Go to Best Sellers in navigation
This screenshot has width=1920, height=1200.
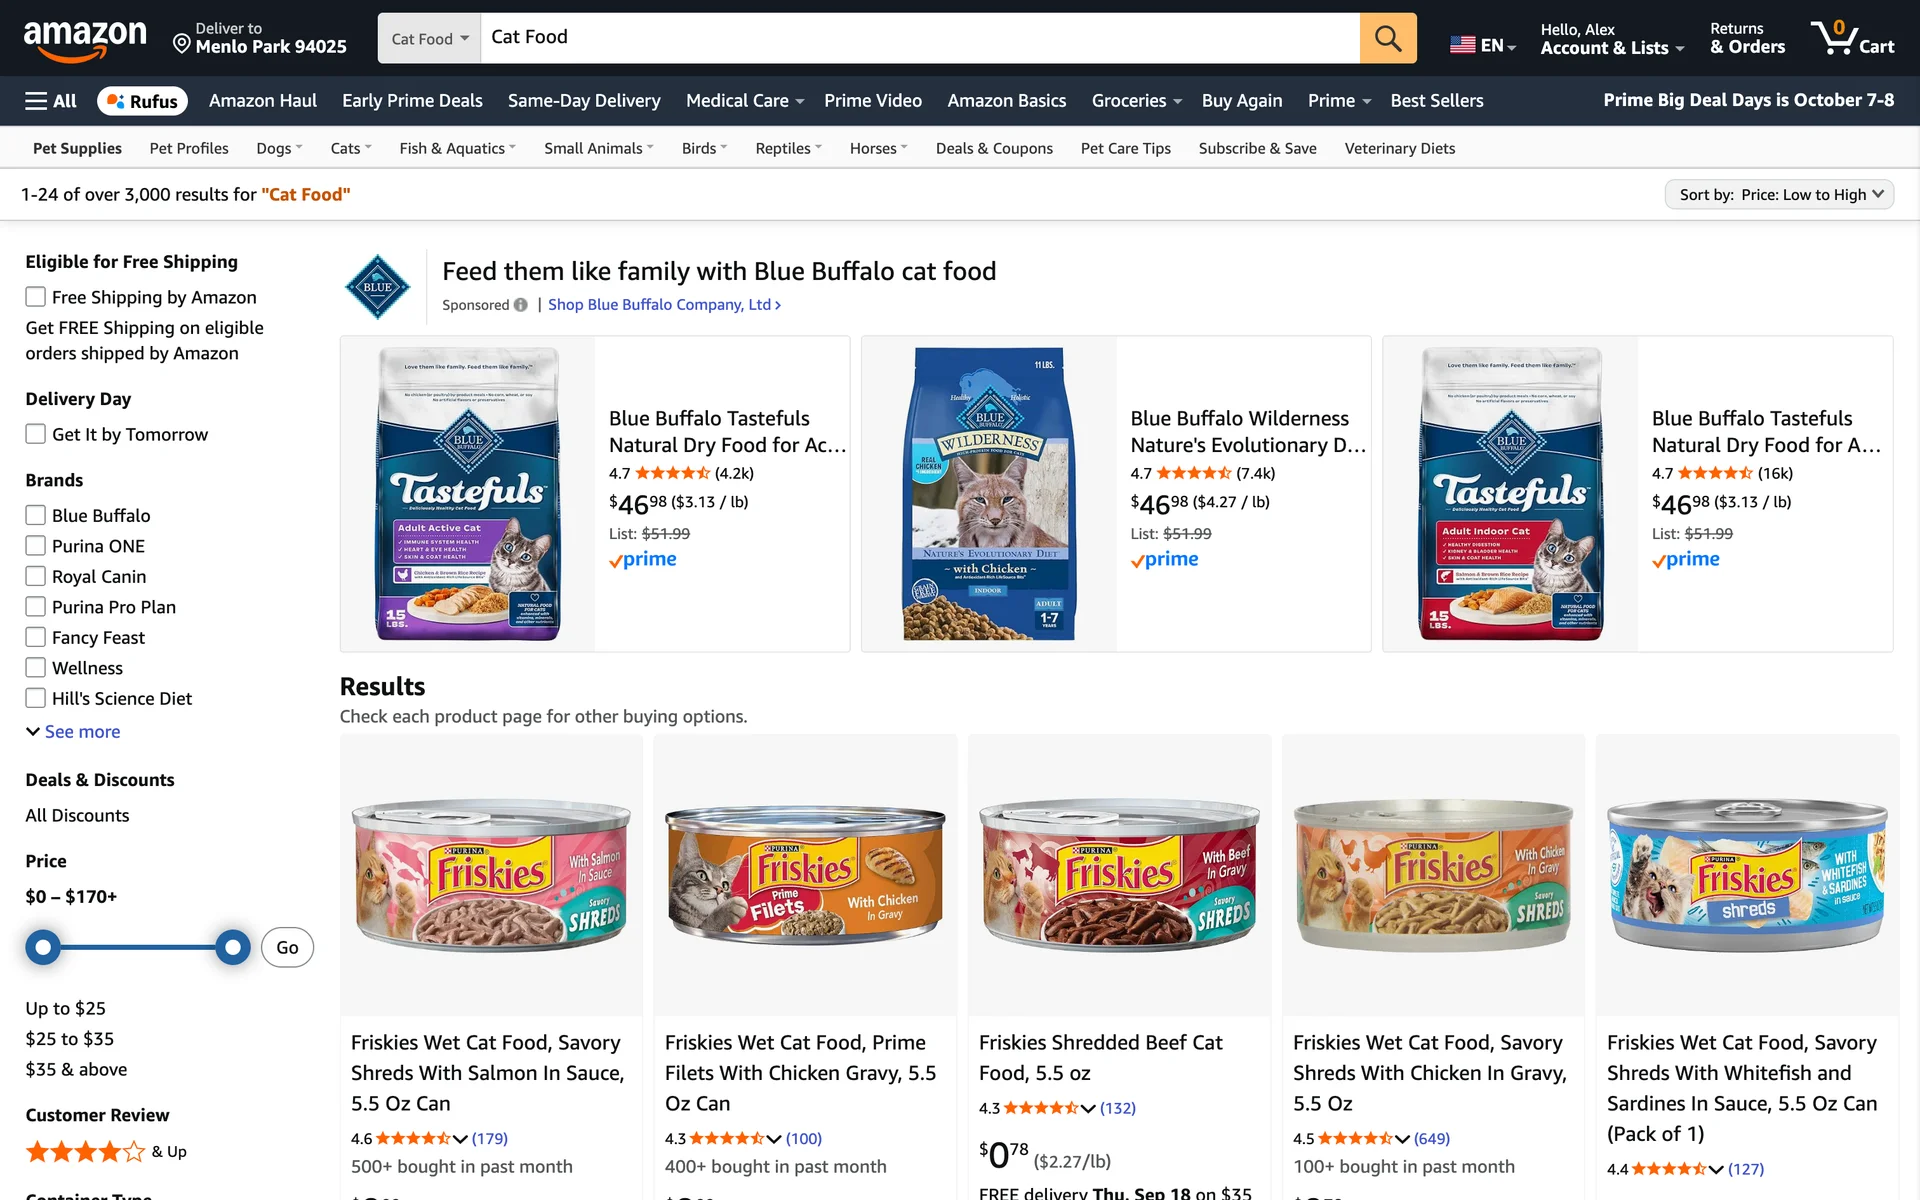tap(1436, 101)
